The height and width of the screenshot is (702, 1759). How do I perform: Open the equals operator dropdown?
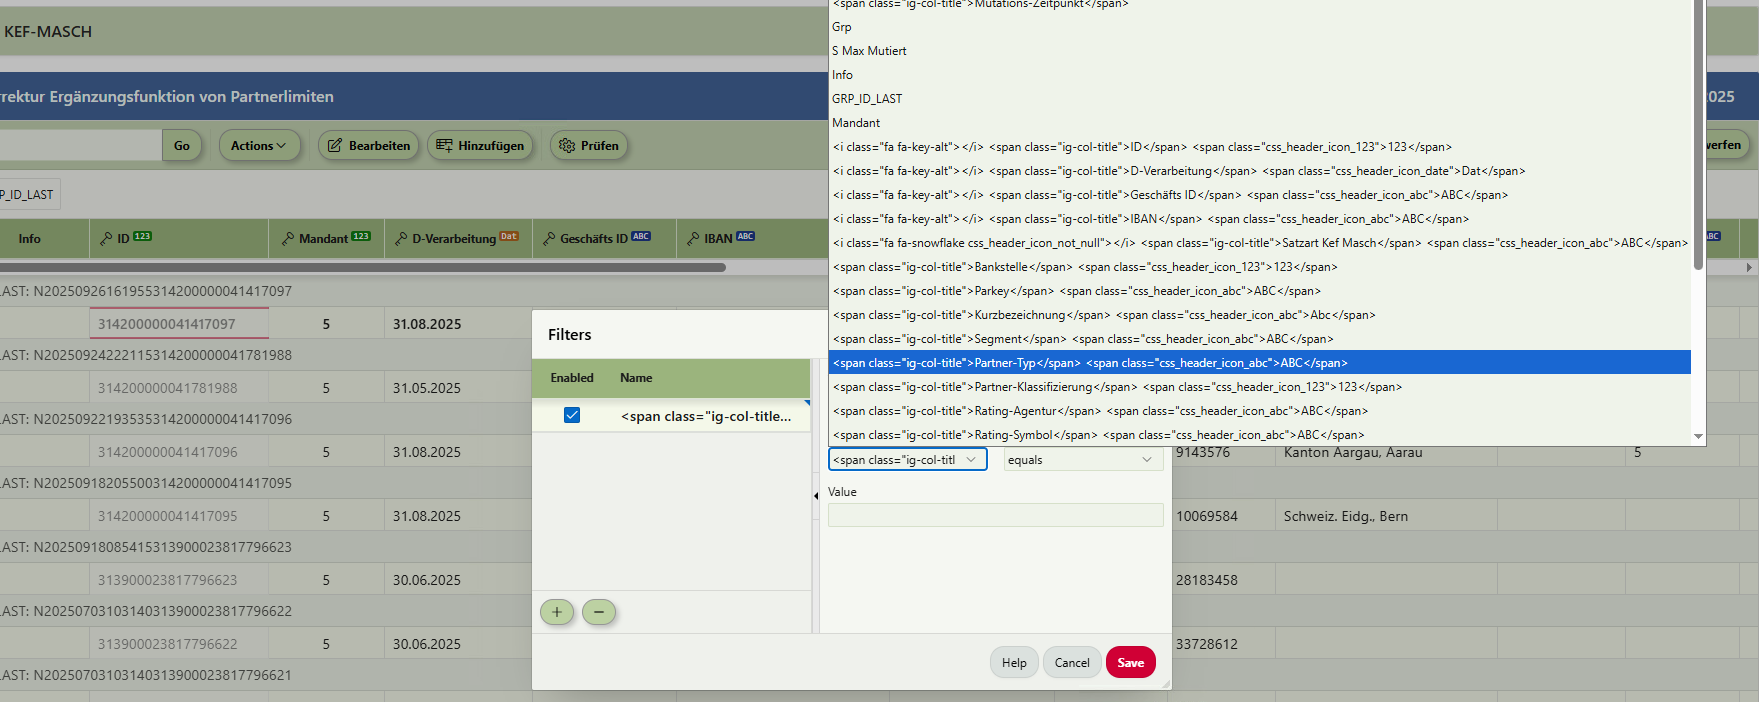pyautogui.click(x=1082, y=460)
